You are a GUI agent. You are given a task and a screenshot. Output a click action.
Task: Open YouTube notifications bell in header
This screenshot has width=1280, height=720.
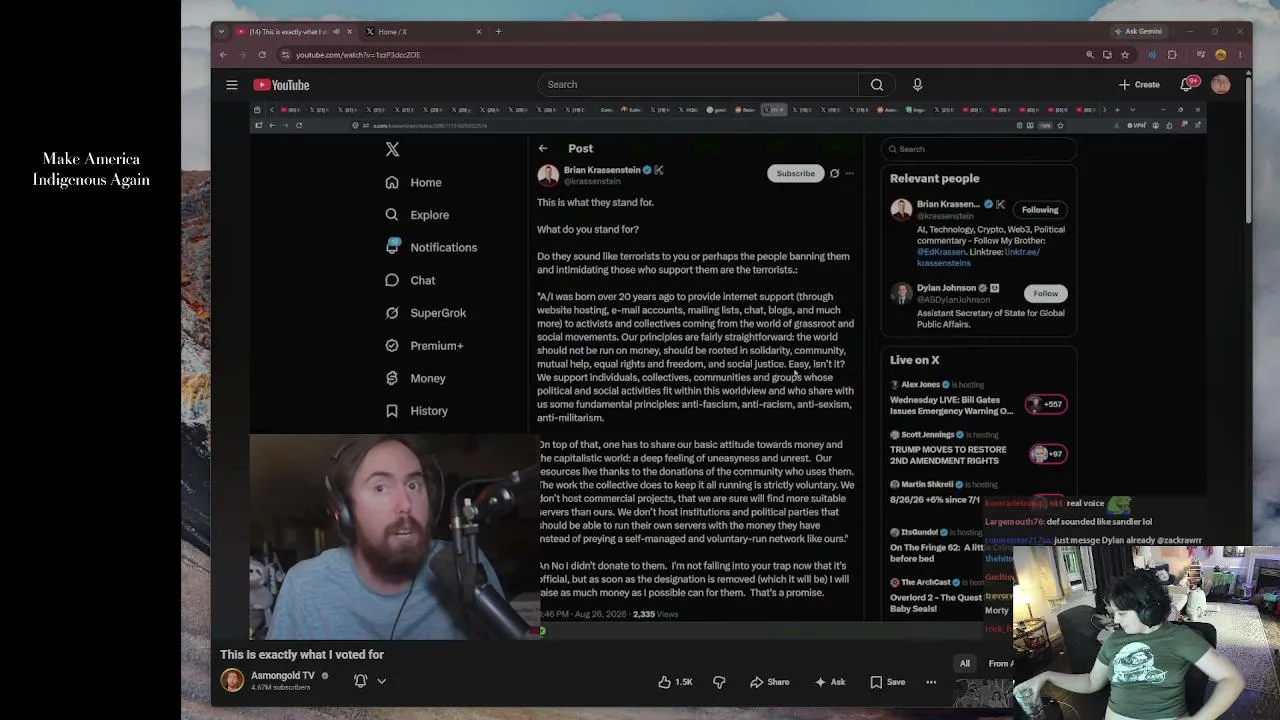click(x=1187, y=85)
